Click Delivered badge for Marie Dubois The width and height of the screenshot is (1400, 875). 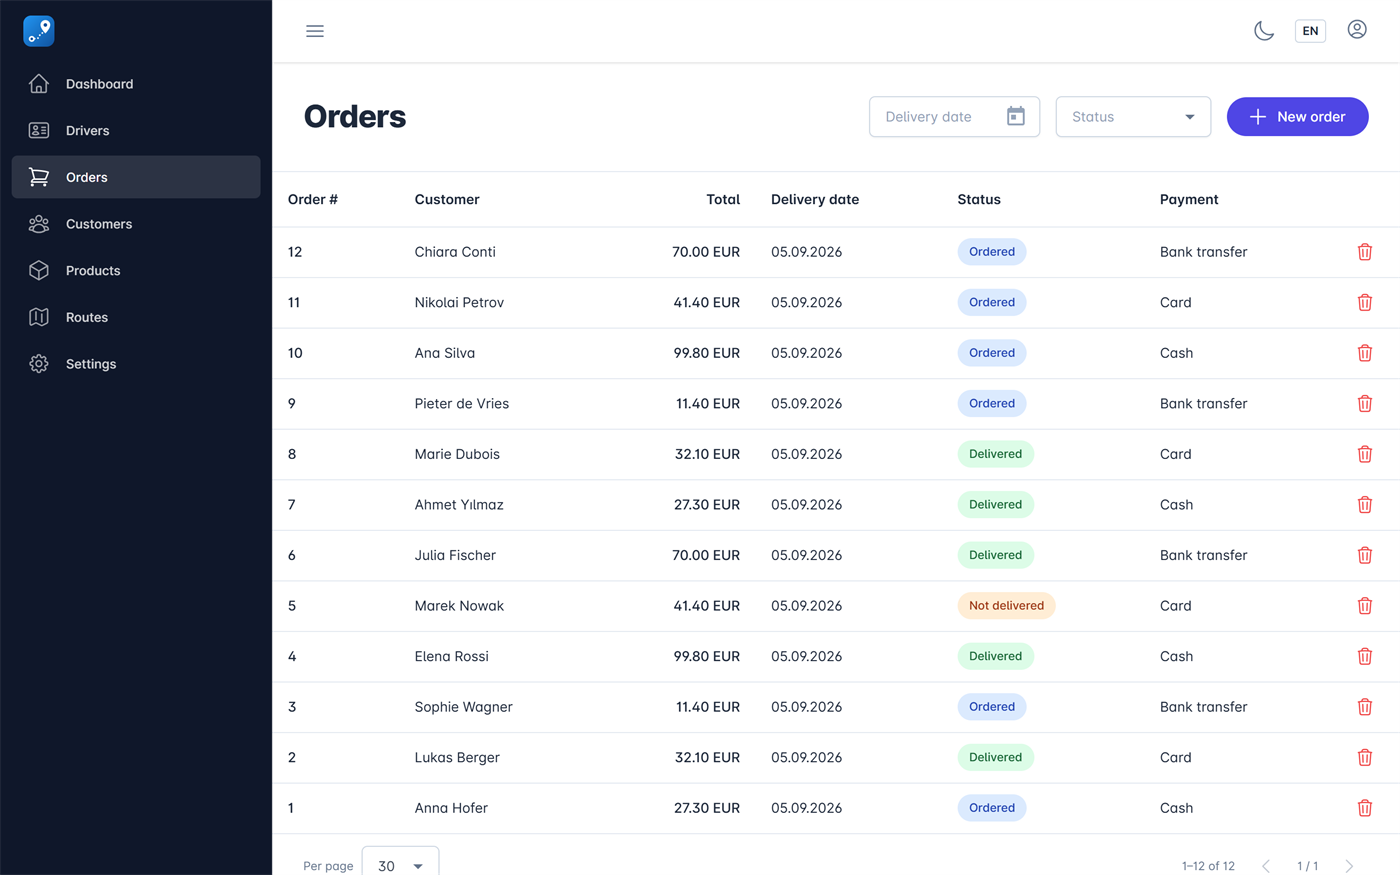[x=995, y=454]
